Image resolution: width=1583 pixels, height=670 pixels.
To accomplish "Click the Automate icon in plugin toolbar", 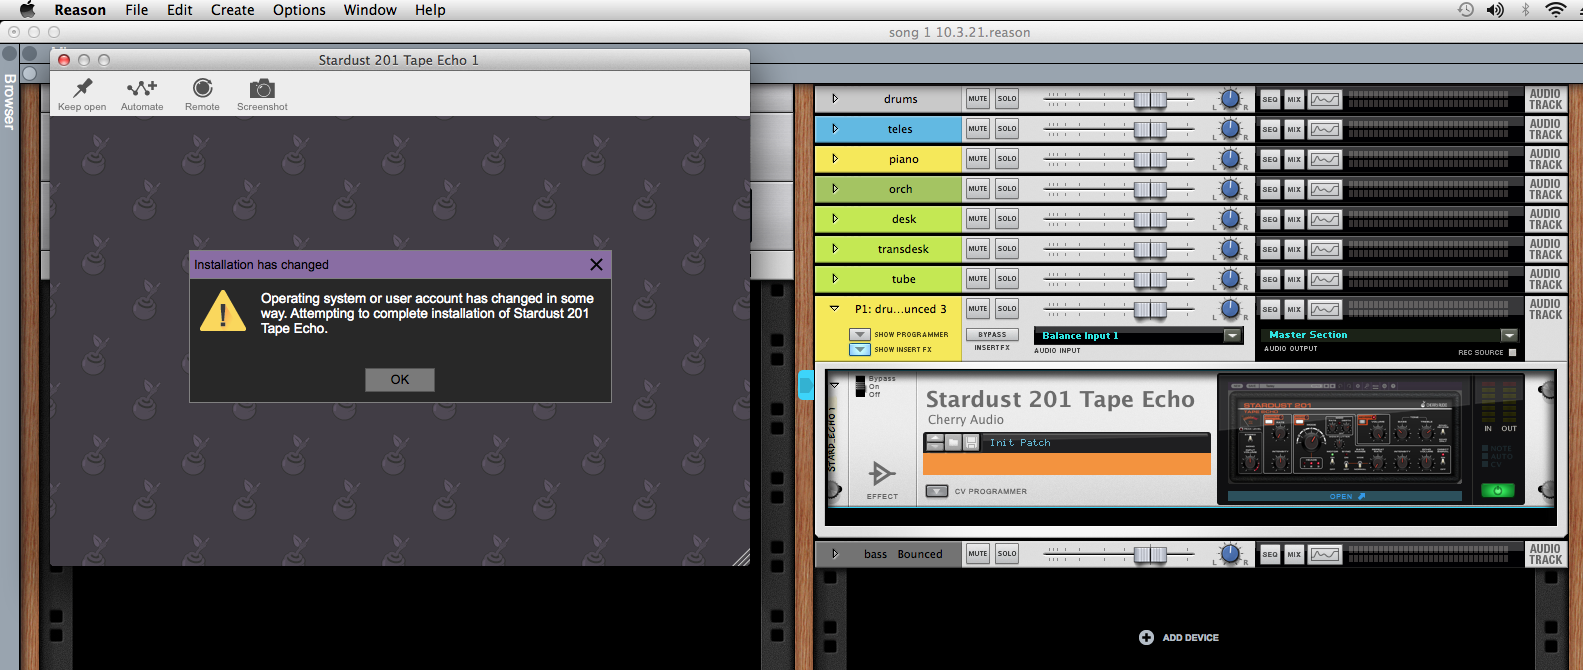I will click(x=142, y=88).
